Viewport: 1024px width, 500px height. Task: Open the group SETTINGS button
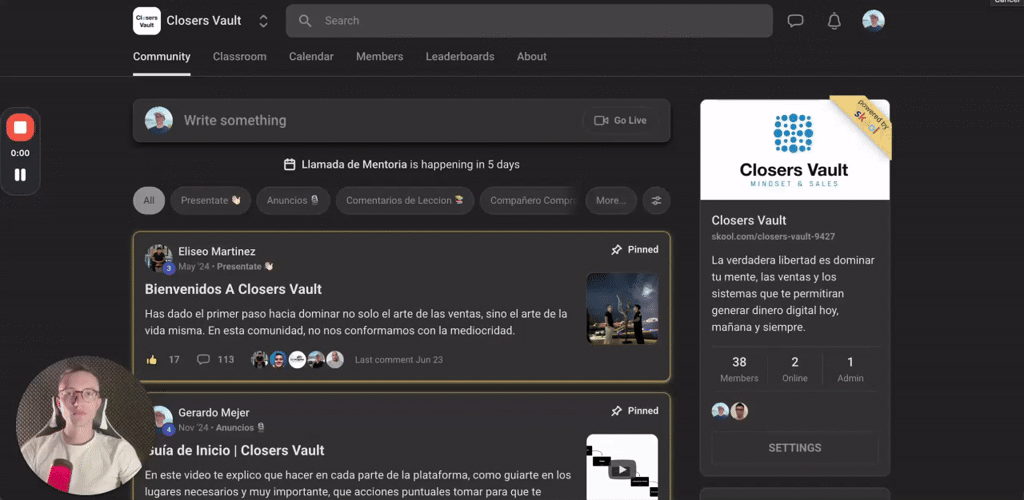795,448
